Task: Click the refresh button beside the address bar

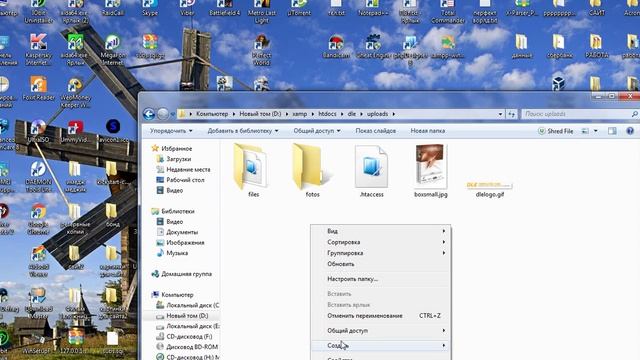Action: pos(511,114)
